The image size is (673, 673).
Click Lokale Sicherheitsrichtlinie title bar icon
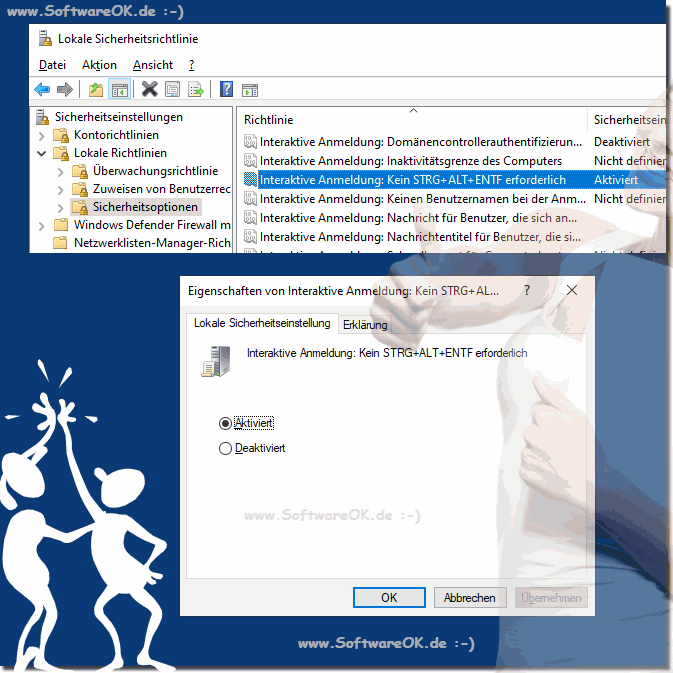(45, 38)
